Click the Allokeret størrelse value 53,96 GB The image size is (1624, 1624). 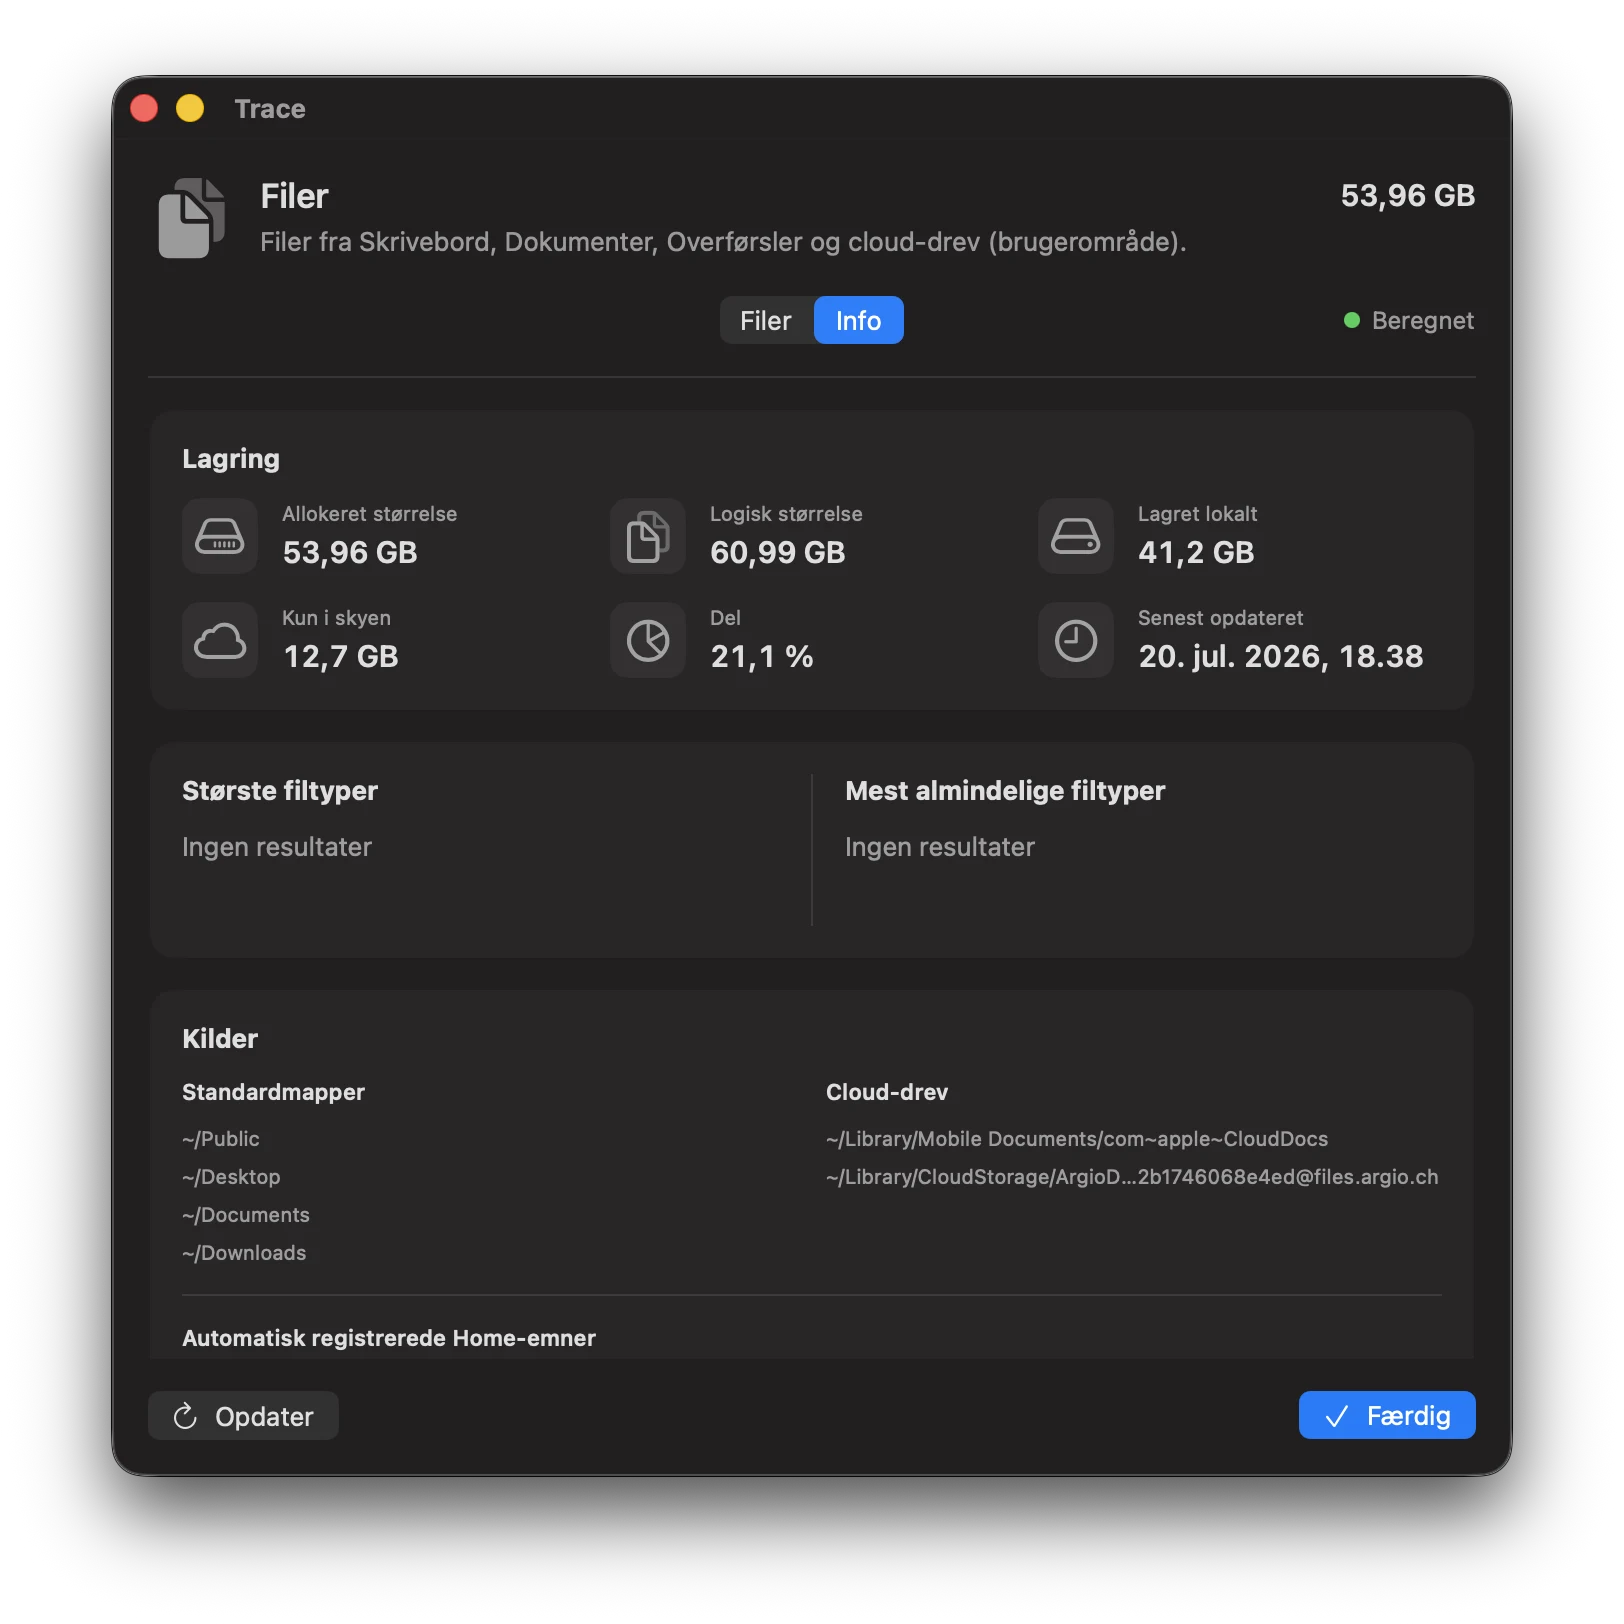[x=350, y=552]
